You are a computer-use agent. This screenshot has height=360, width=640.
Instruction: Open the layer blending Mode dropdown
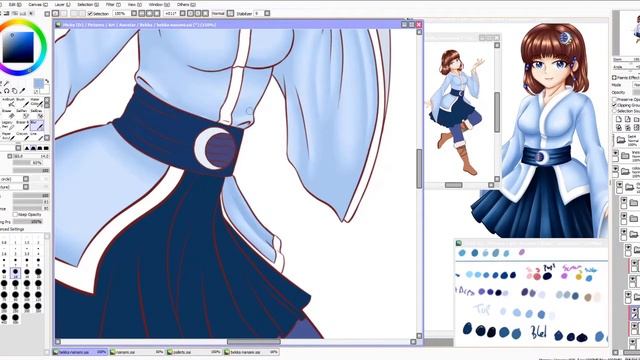(637, 85)
